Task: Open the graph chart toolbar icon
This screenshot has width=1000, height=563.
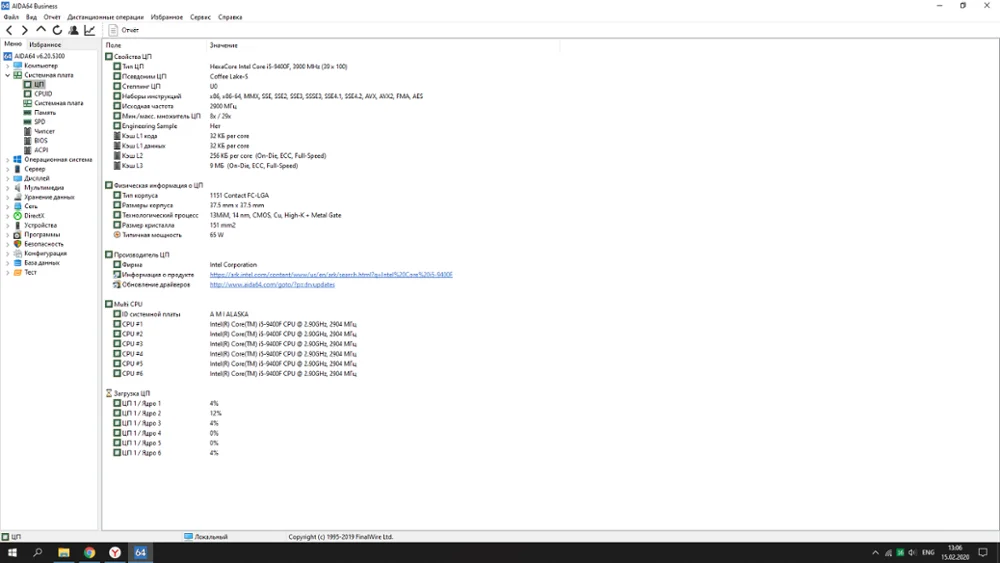Action: [90, 30]
